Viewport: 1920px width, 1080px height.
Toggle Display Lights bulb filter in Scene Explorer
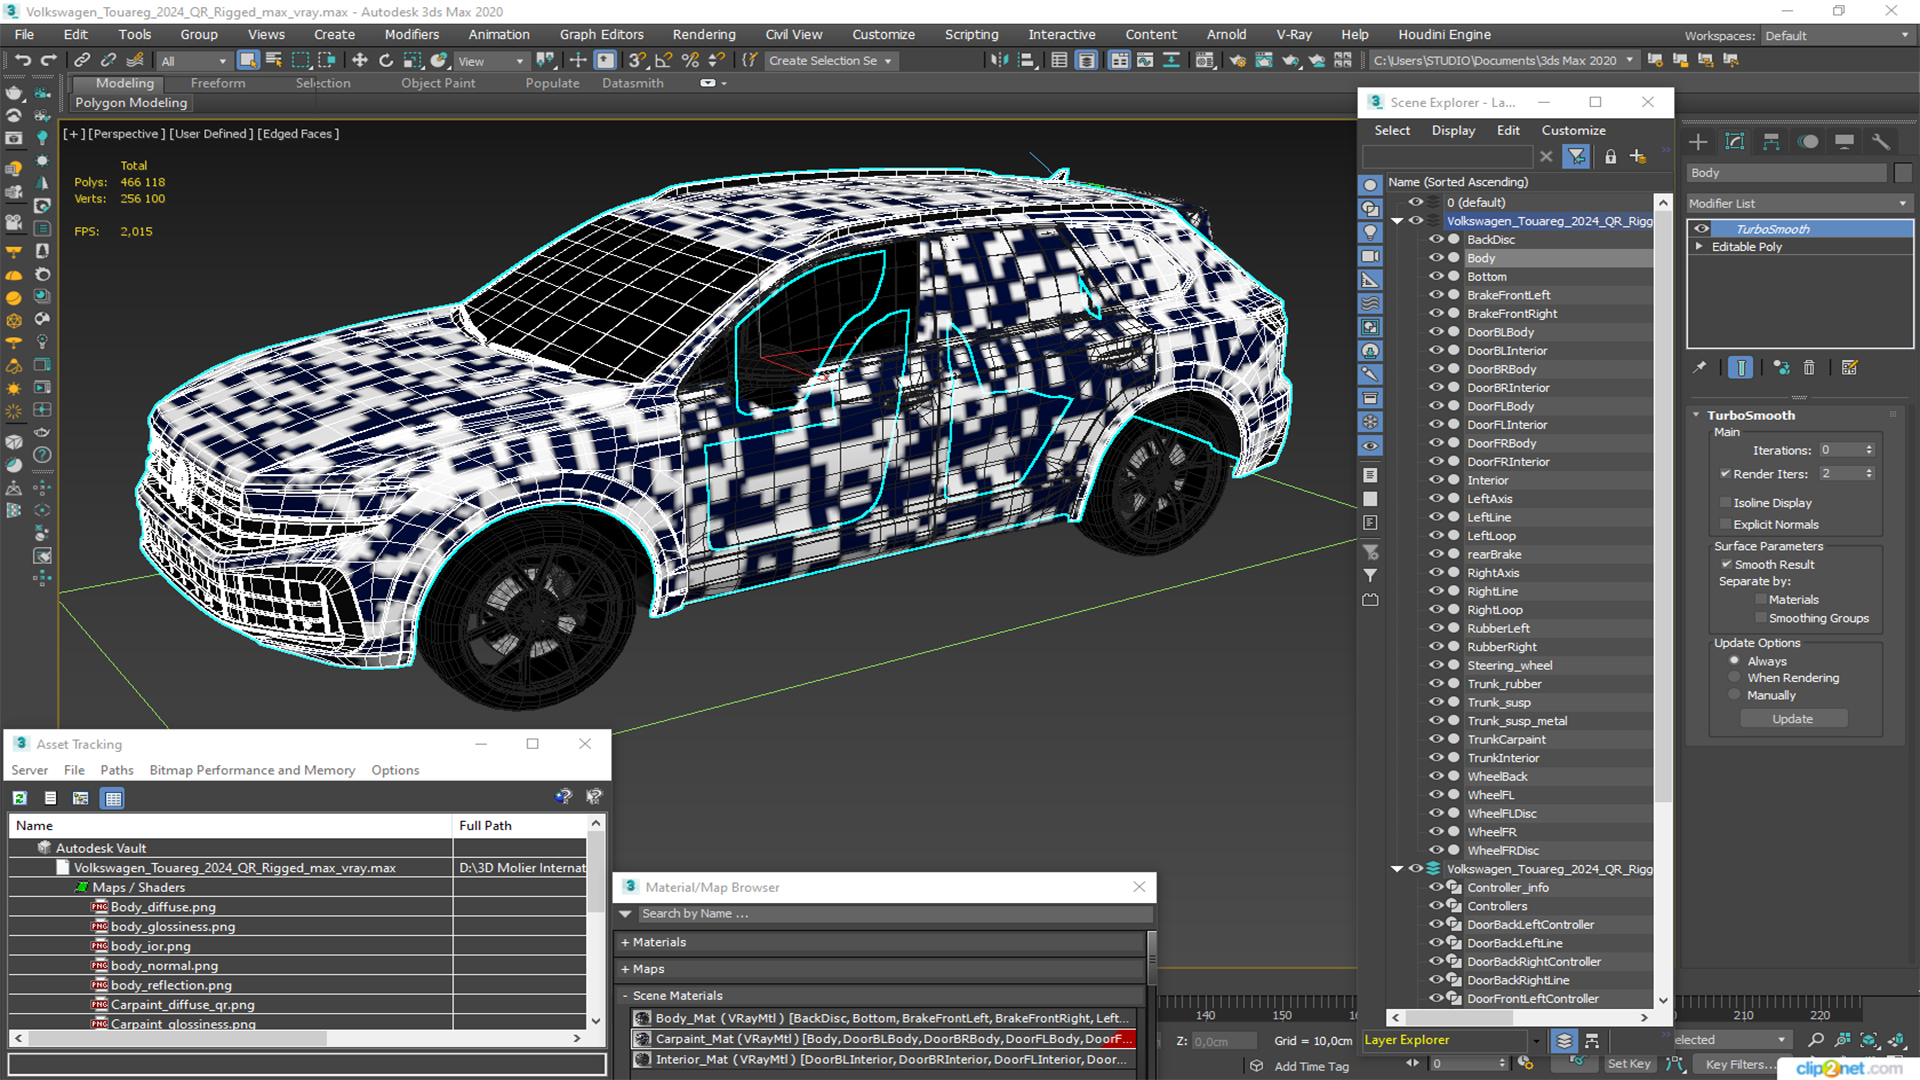click(1370, 232)
